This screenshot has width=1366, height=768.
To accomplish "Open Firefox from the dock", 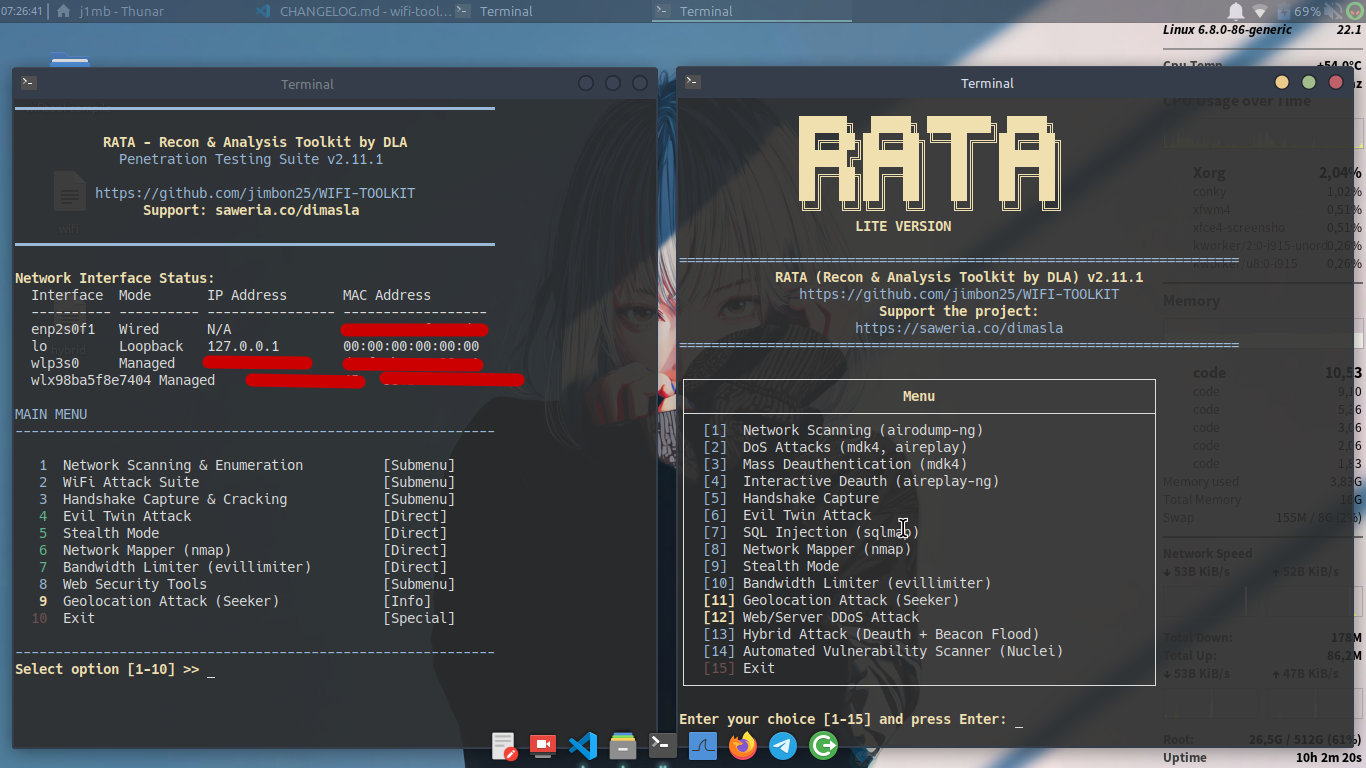I will pos(742,745).
